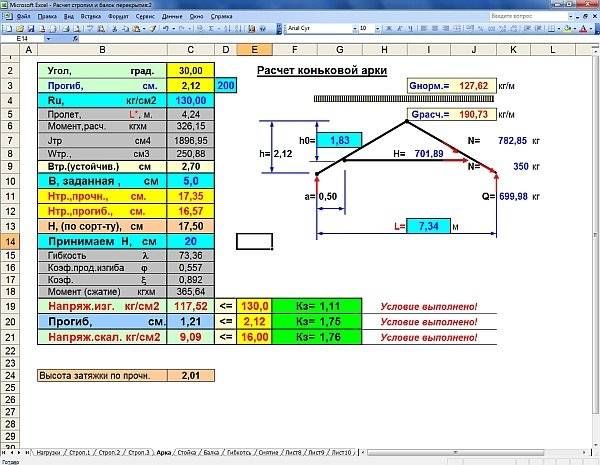The width and height of the screenshot is (600, 465).
Task: Open the Данные menu
Action: [172, 16]
